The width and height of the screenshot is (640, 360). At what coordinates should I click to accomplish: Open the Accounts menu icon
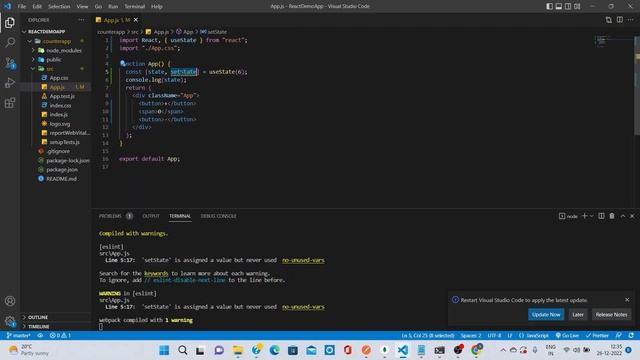pyautogui.click(x=10, y=301)
